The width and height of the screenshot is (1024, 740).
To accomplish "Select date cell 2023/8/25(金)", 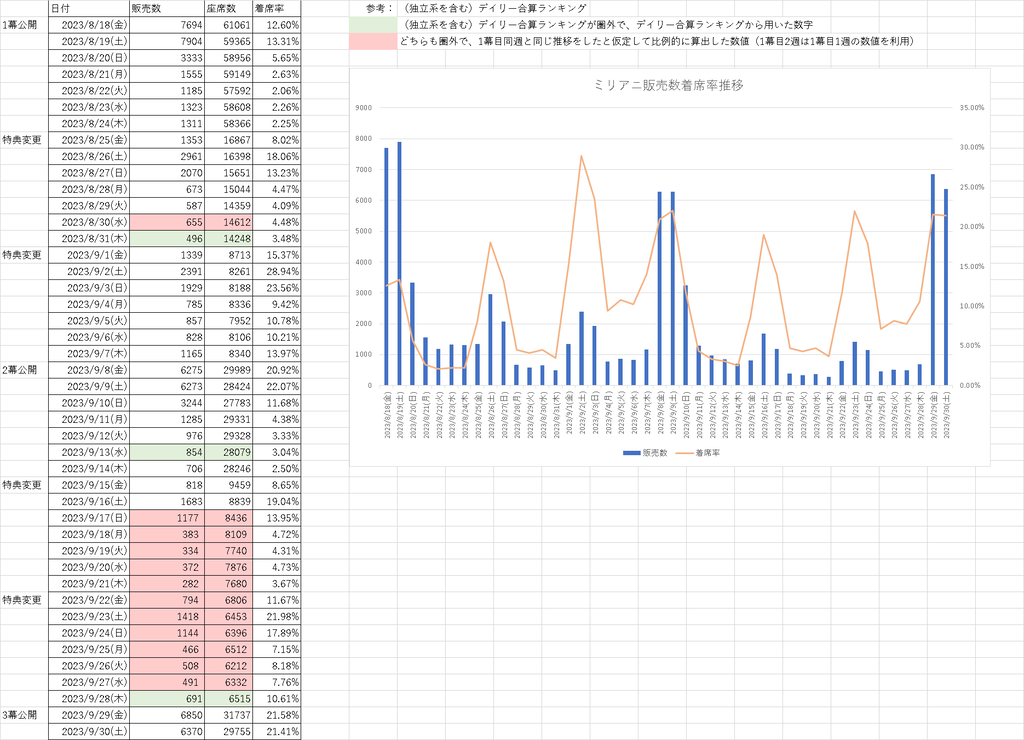I will coord(89,140).
